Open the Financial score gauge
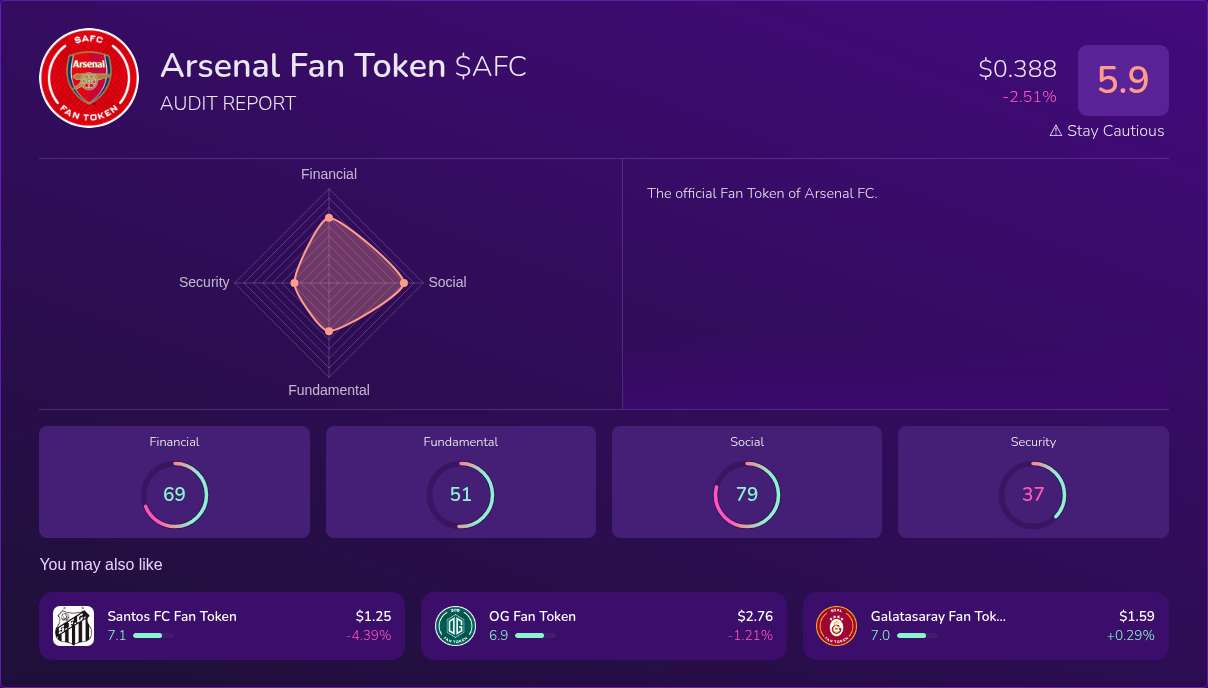Image resolution: width=1208 pixels, height=688 pixels. [174, 494]
